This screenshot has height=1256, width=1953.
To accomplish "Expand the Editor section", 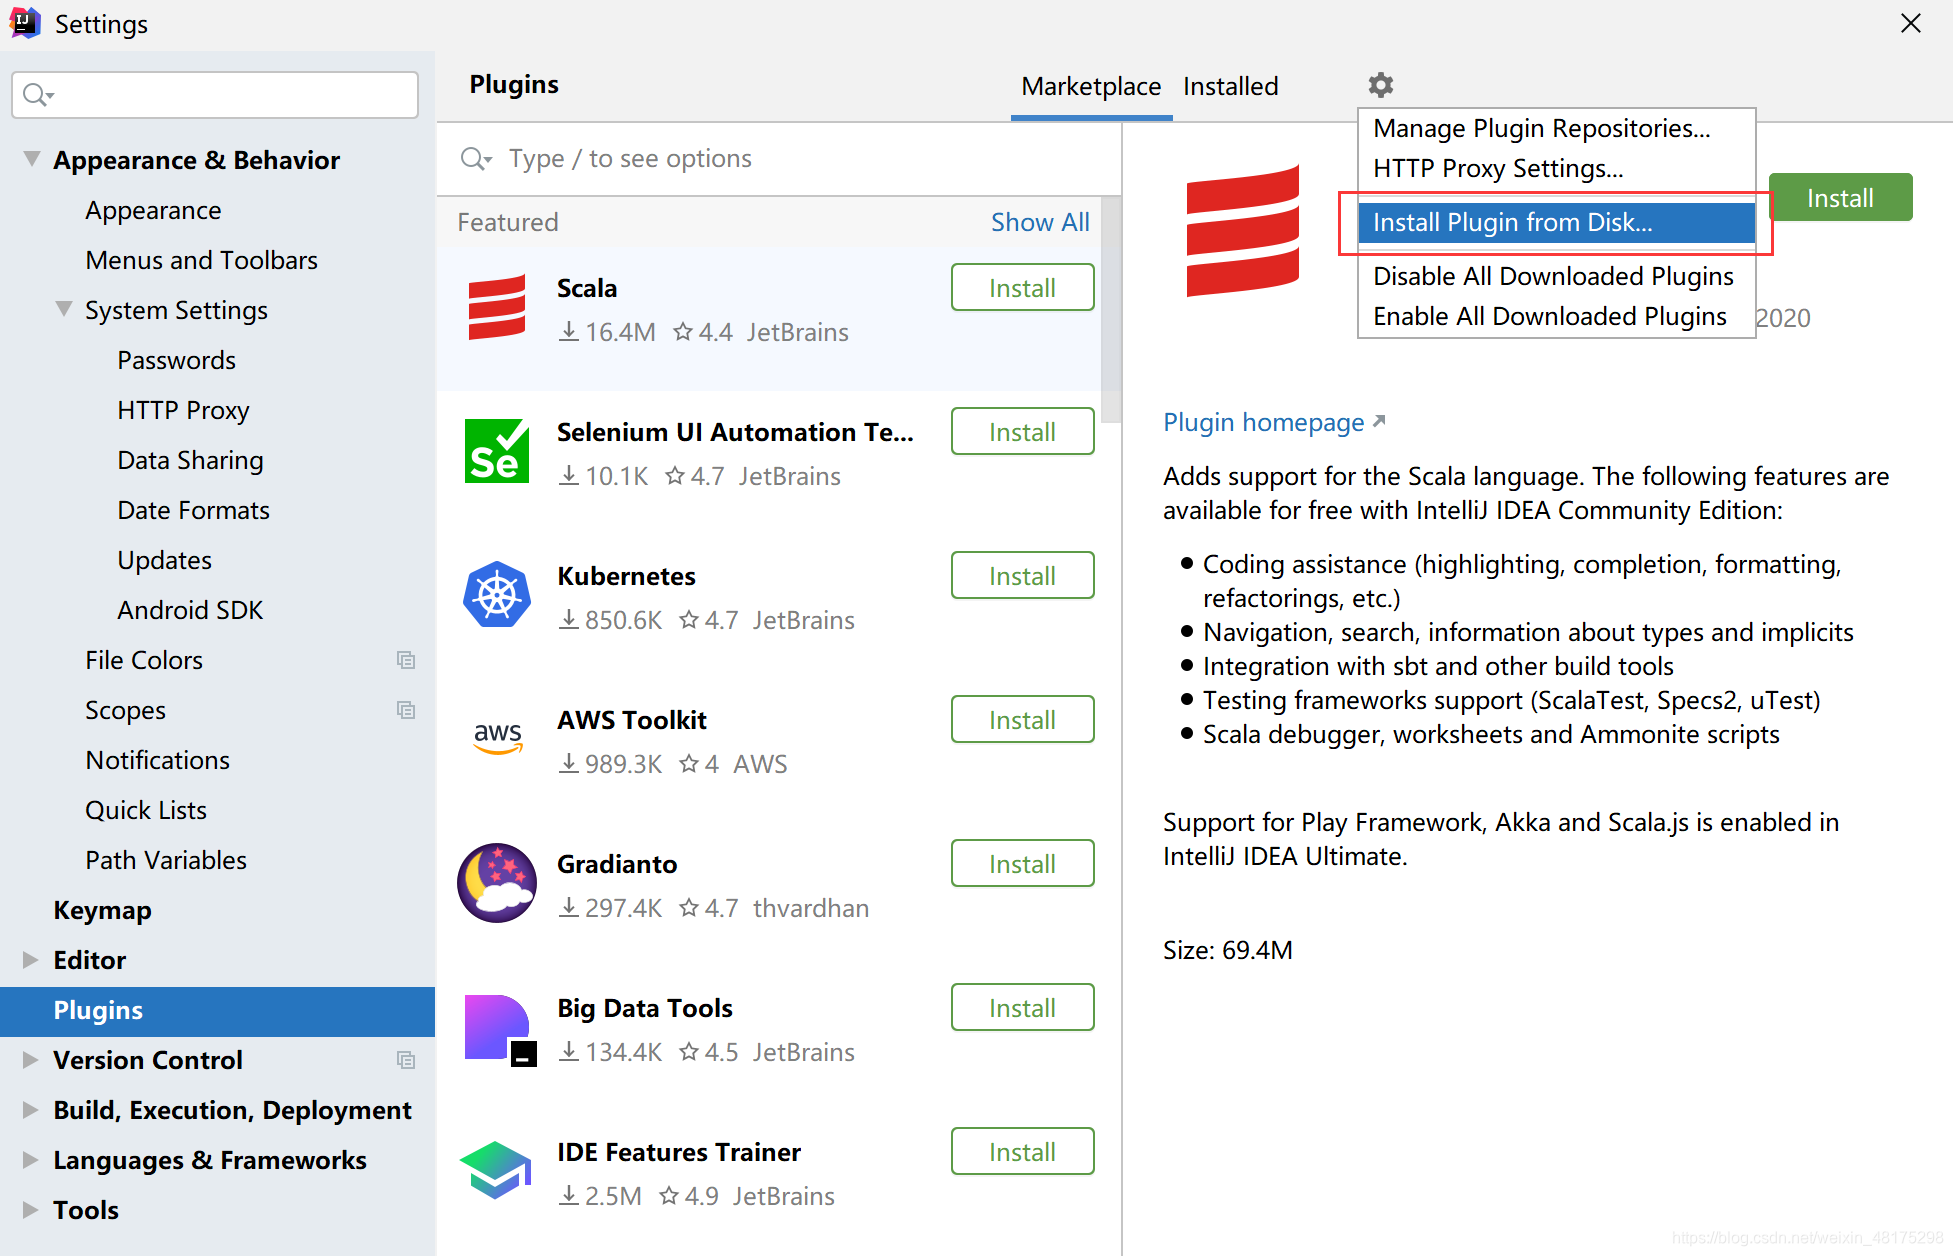I will click(x=31, y=960).
